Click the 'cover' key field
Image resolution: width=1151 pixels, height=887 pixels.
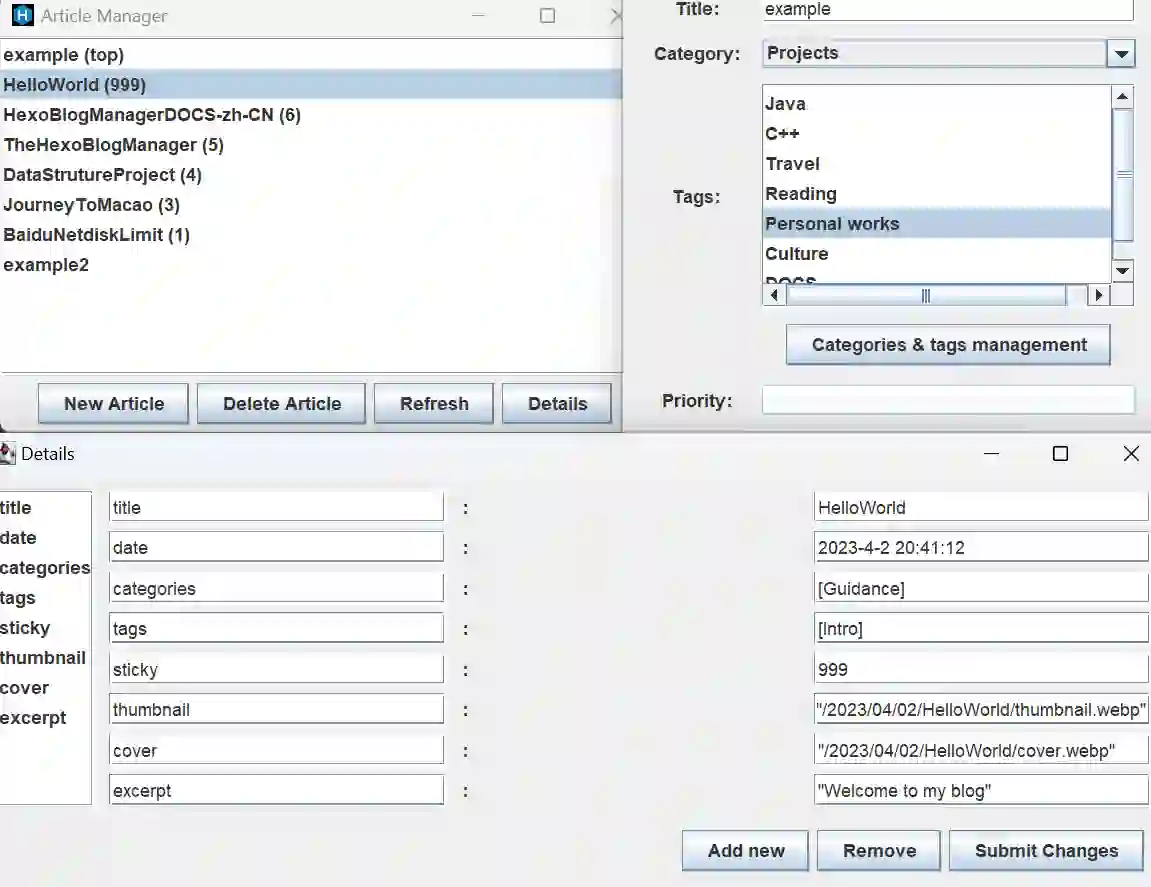[277, 750]
